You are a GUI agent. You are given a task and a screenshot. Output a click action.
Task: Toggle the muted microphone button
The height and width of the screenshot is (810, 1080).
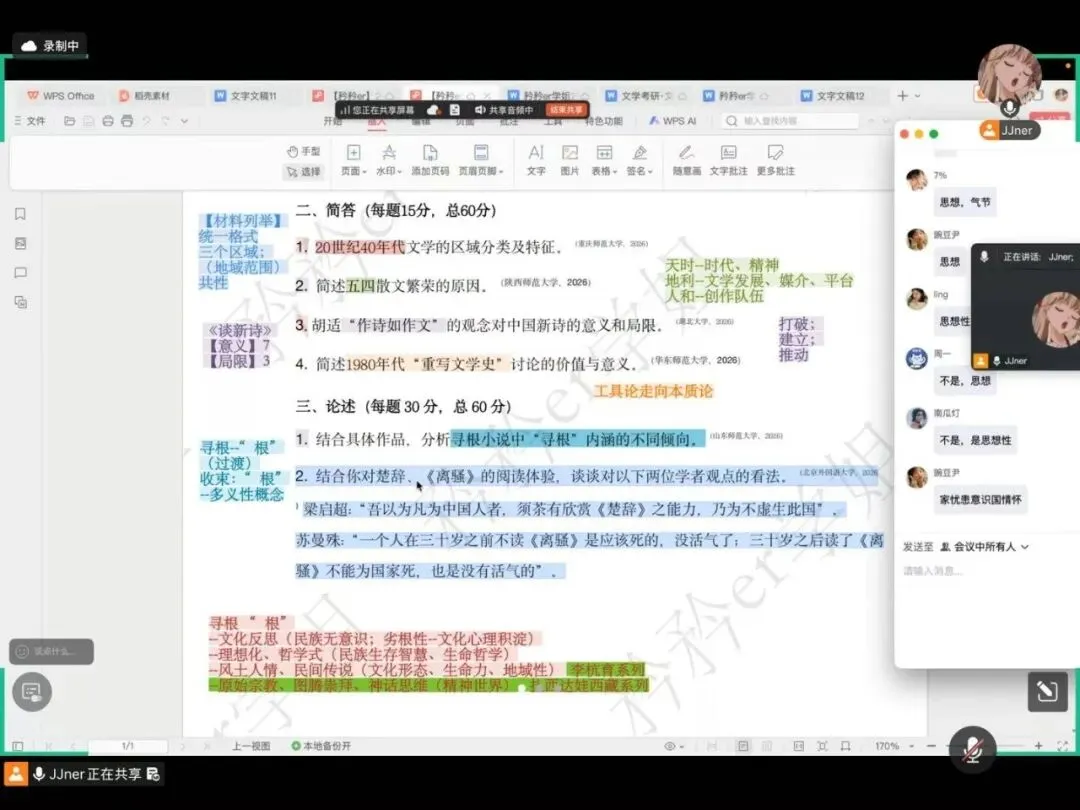point(973,749)
